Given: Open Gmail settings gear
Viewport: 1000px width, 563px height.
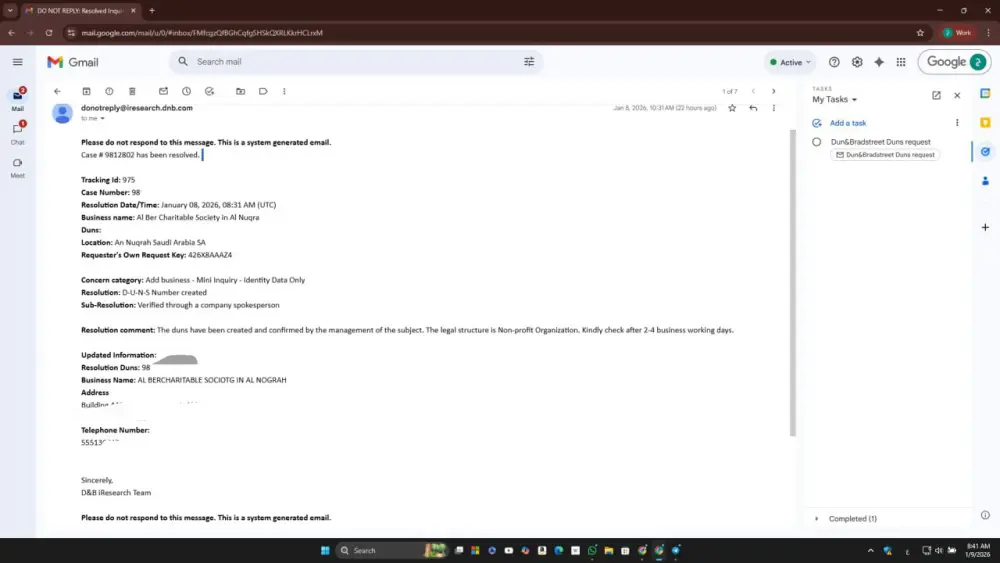Looking at the screenshot, I should 857,62.
